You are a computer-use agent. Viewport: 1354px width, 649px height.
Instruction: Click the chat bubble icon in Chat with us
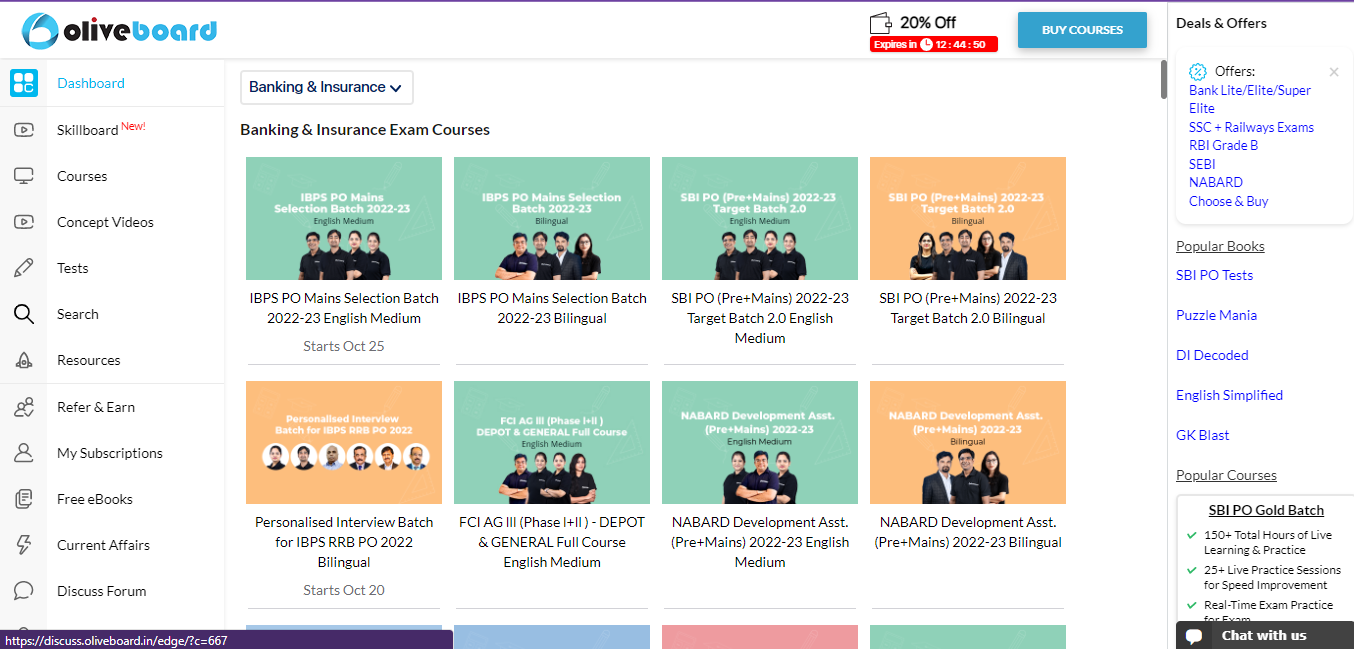click(x=1193, y=636)
